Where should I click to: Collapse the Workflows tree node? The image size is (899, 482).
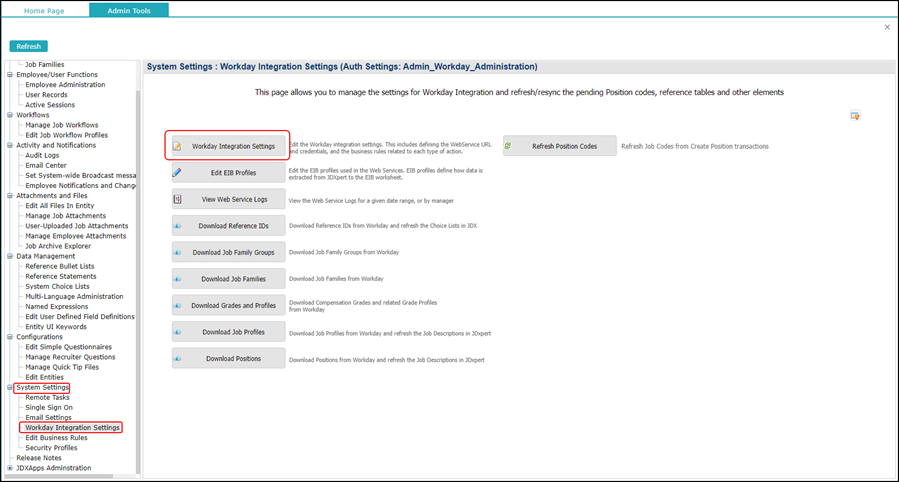[x=10, y=115]
